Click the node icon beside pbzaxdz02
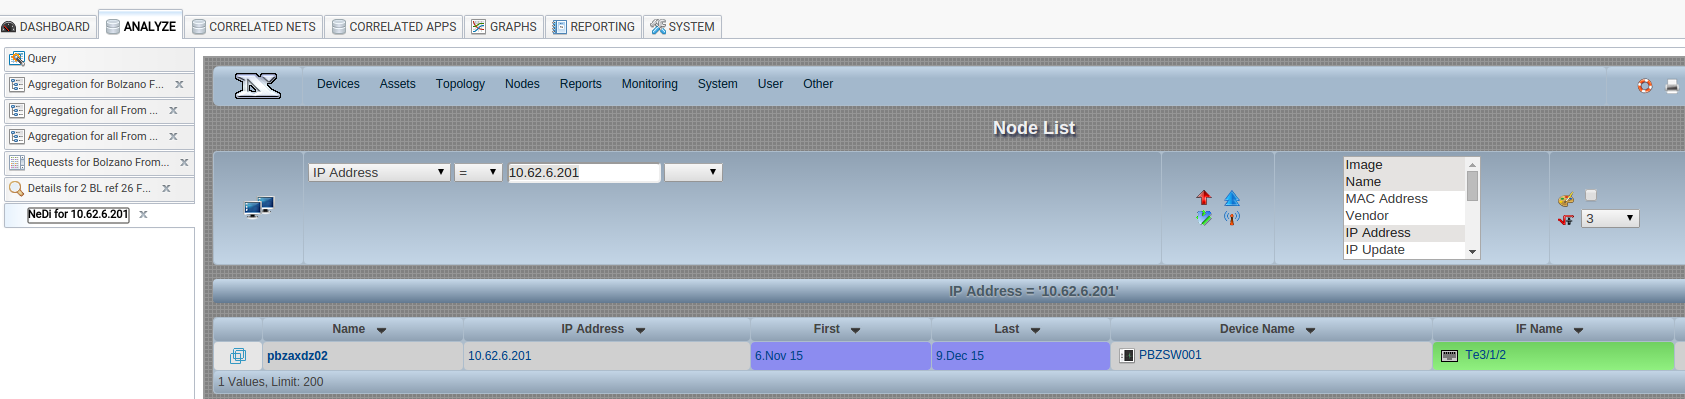The height and width of the screenshot is (399, 1685). [238, 356]
